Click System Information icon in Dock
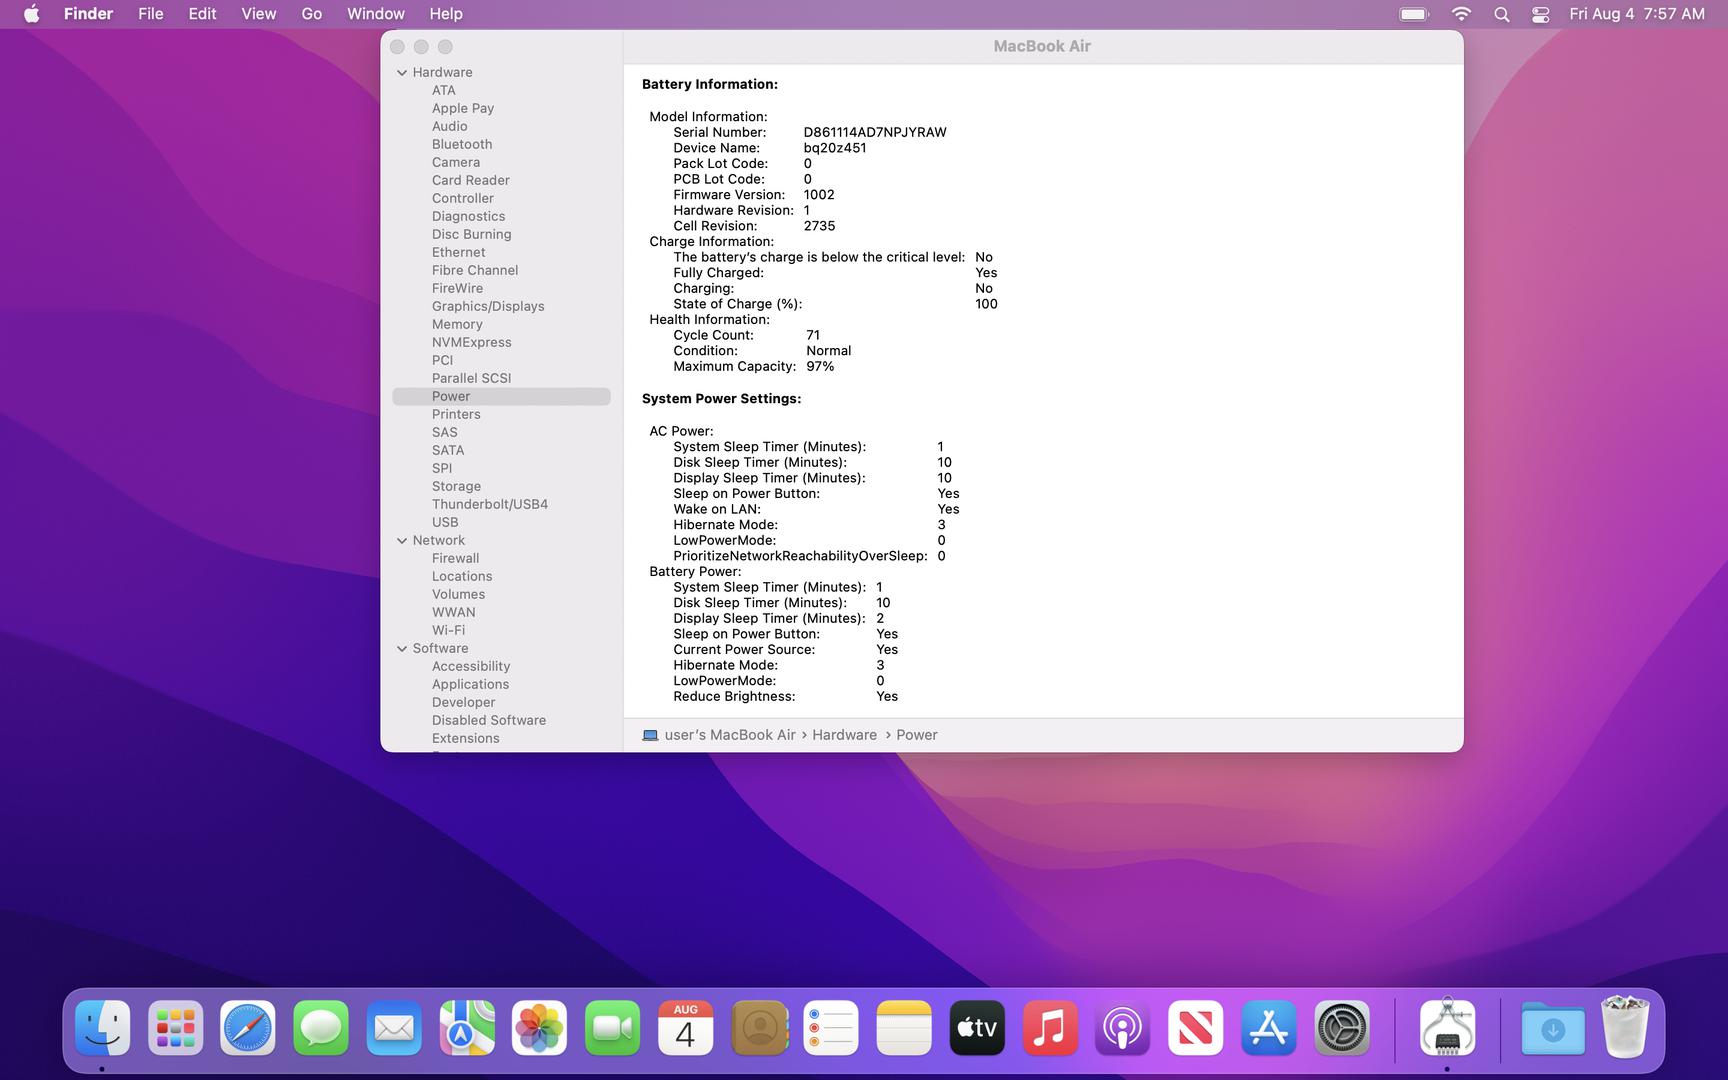 pos(1447,1028)
